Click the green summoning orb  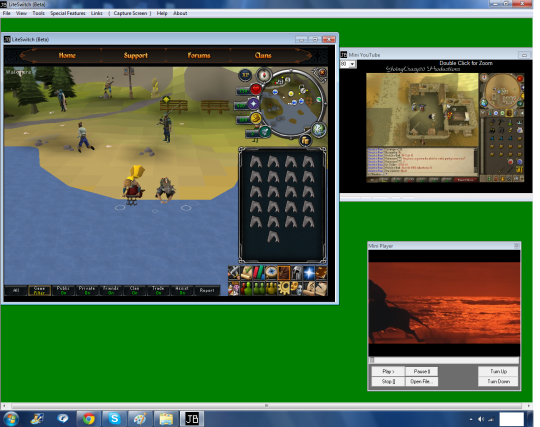265,132
